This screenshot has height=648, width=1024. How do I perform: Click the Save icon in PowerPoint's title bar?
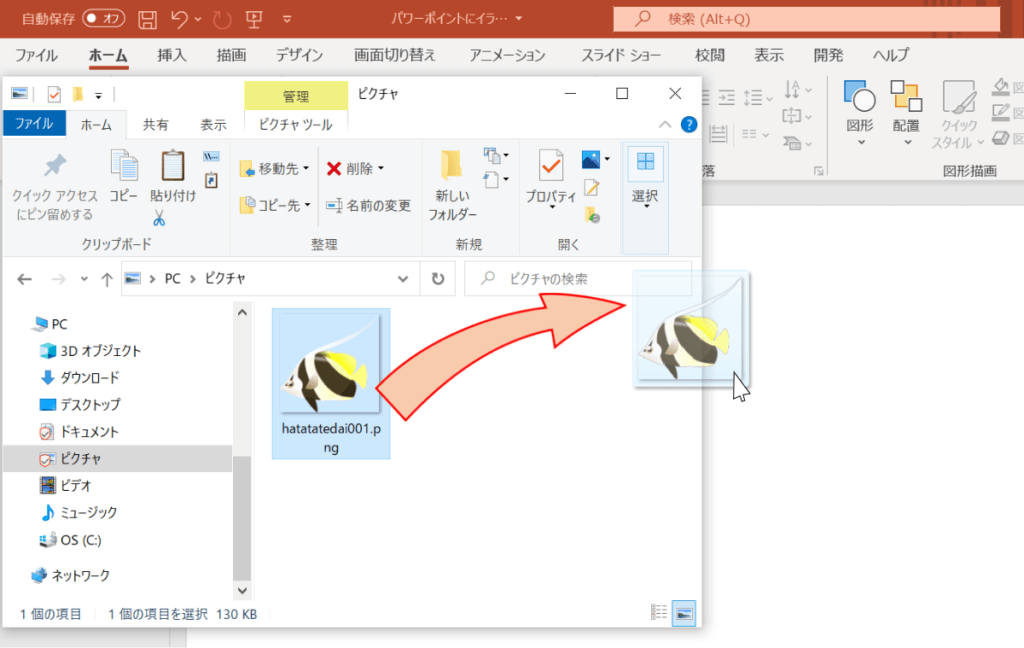146,17
